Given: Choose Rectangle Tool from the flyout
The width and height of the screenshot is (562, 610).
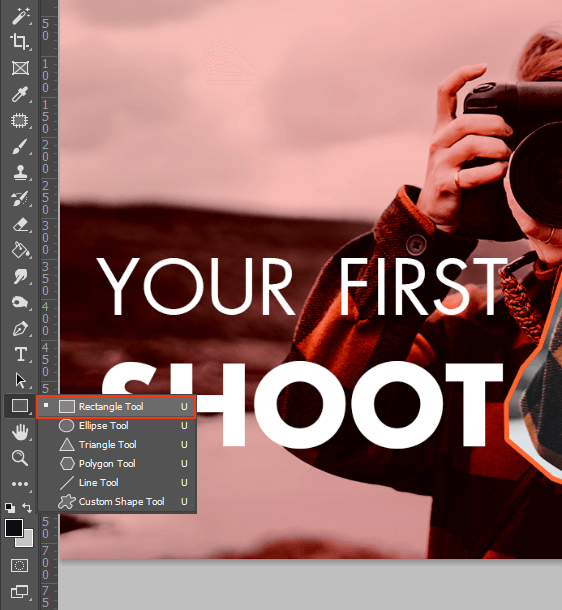Looking at the screenshot, I should pyautogui.click(x=116, y=407).
